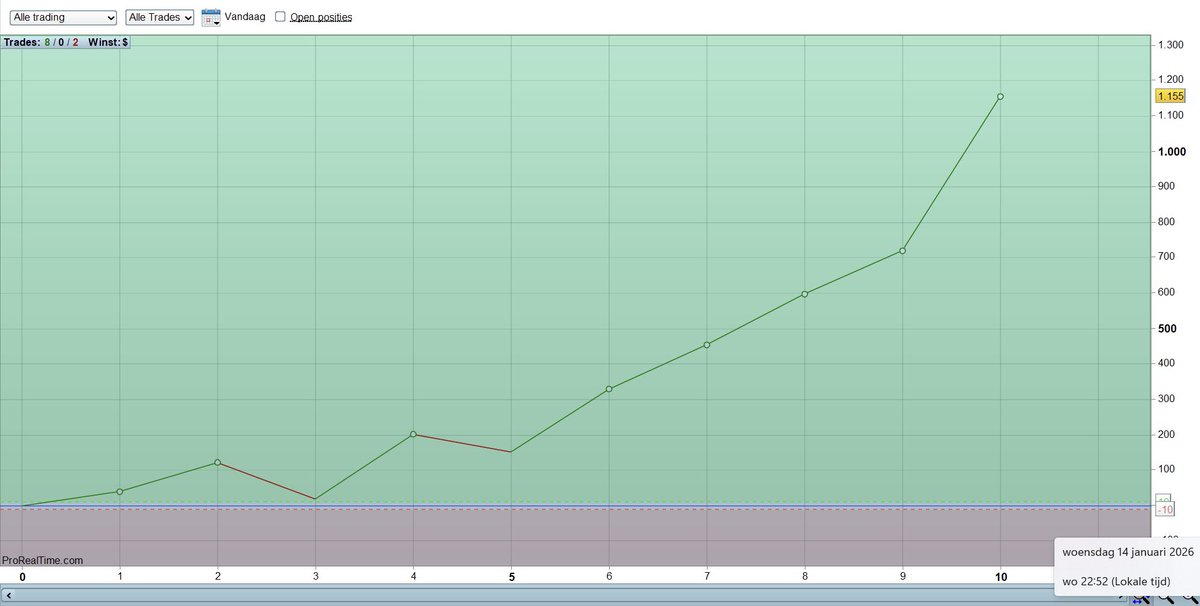Click the 300 vertical axis value

(1168, 398)
